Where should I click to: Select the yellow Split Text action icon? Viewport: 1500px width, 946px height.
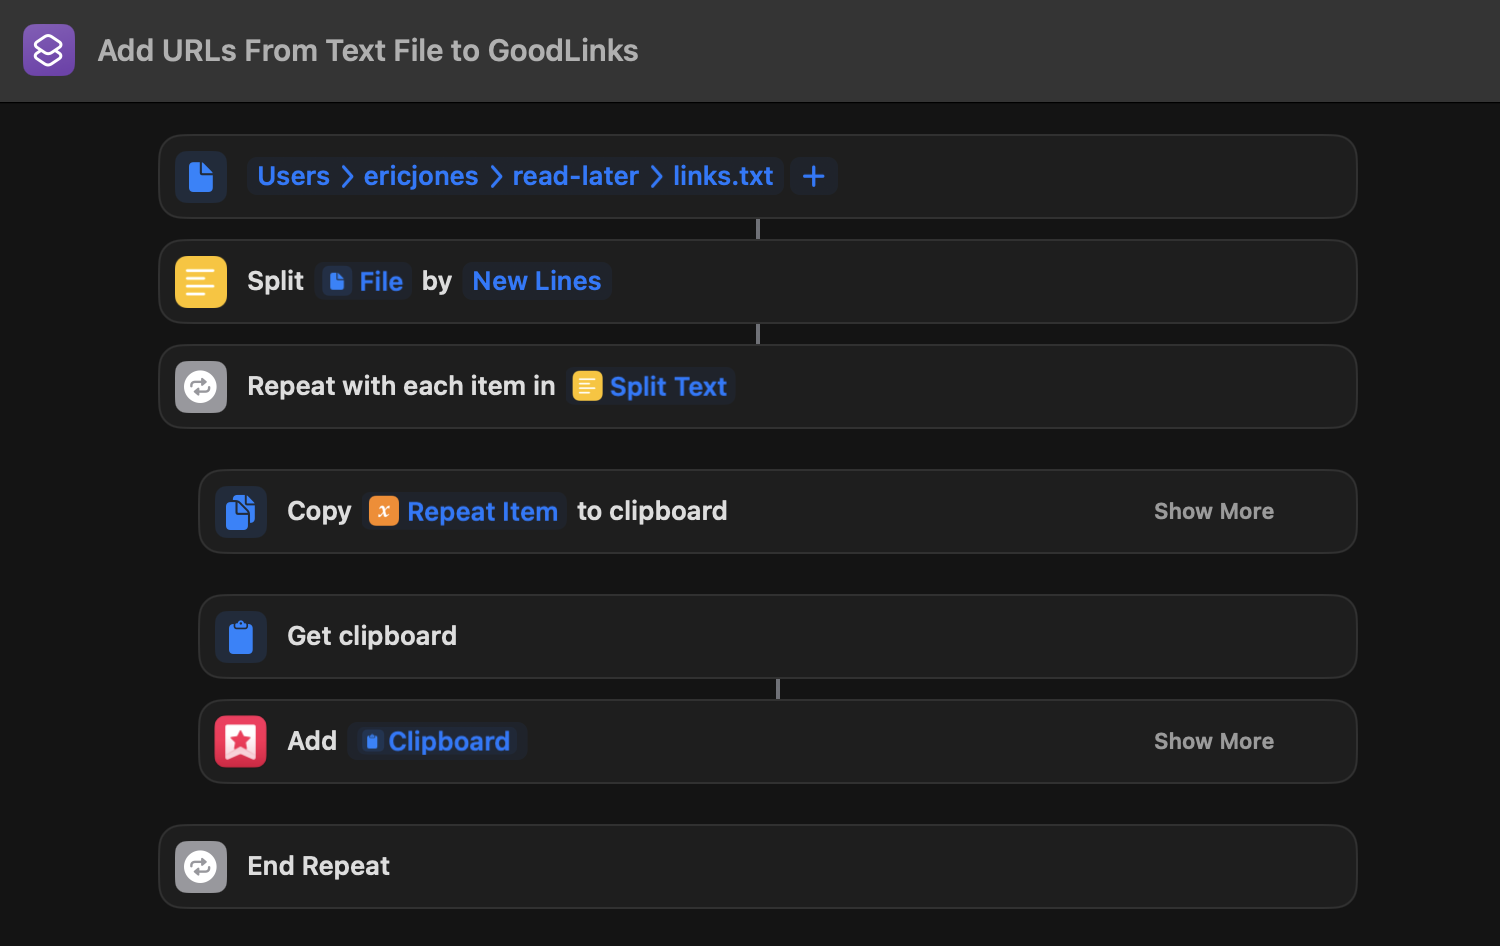coord(200,281)
